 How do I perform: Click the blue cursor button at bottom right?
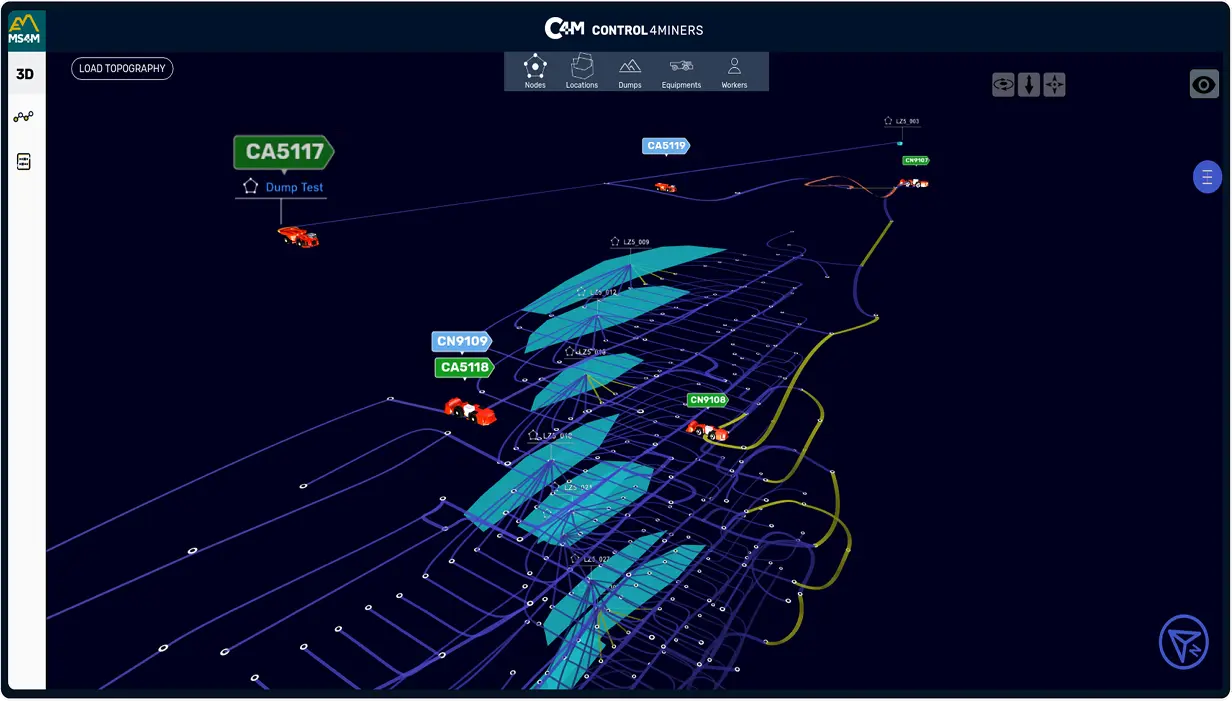[x=1183, y=643]
